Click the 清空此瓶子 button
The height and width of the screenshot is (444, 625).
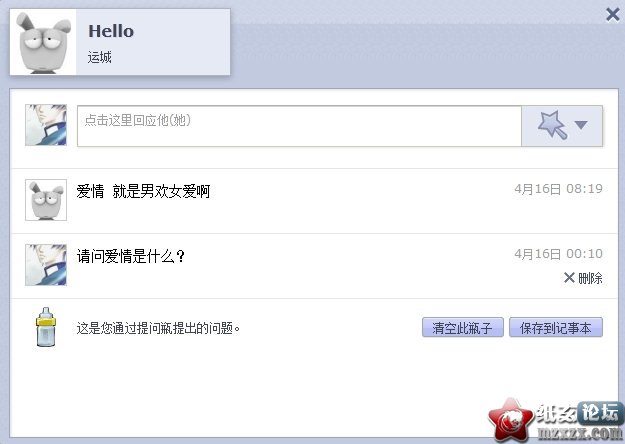462,328
